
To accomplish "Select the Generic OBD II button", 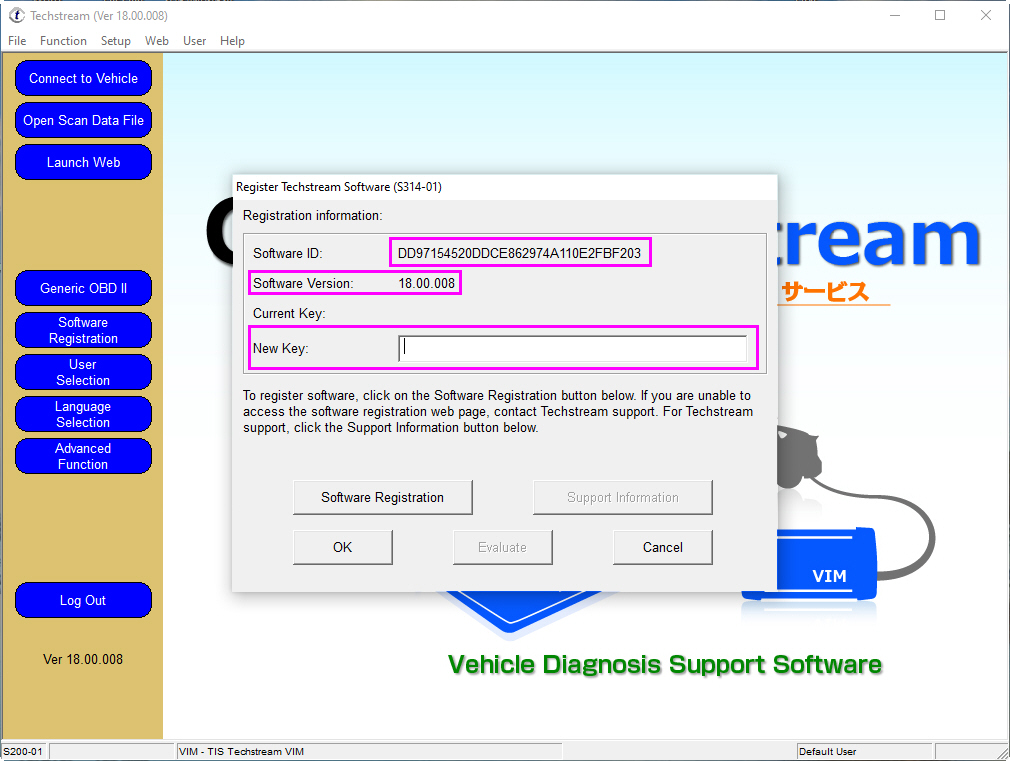I will point(83,288).
